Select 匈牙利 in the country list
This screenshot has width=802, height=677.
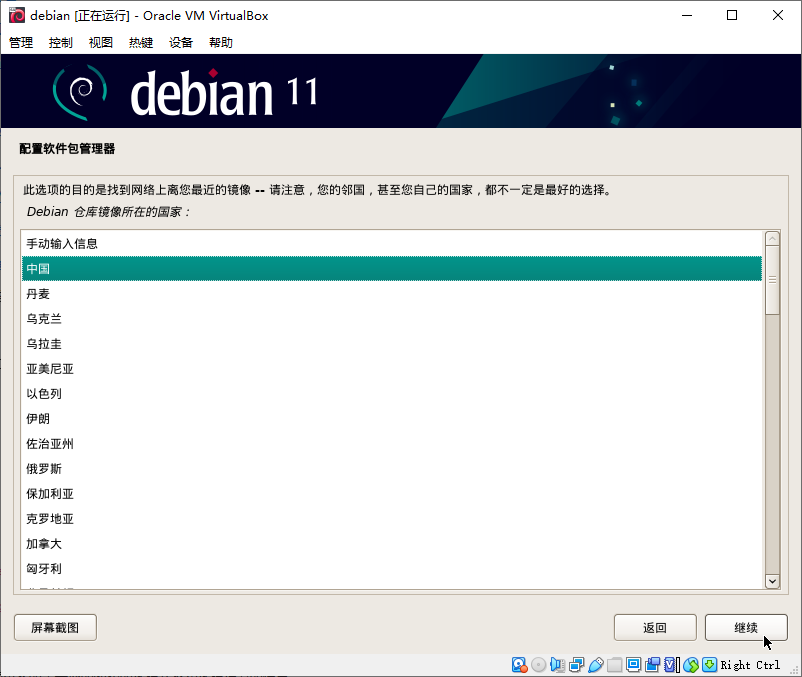point(392,569)
